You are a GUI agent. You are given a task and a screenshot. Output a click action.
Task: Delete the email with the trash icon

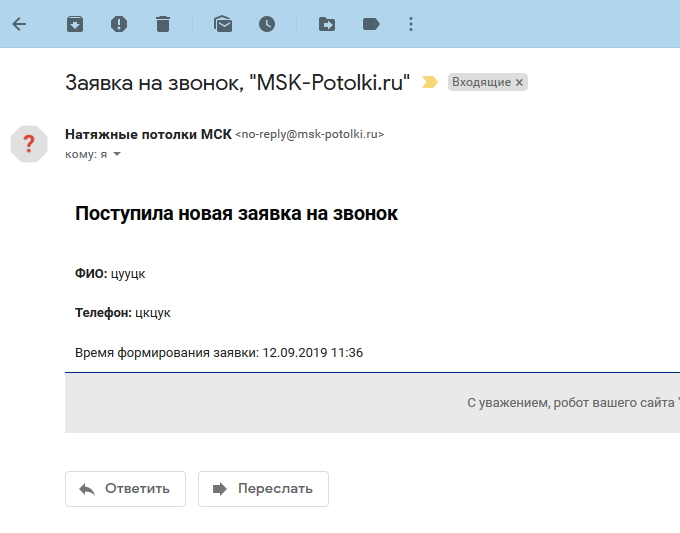(x=163, y=24)
